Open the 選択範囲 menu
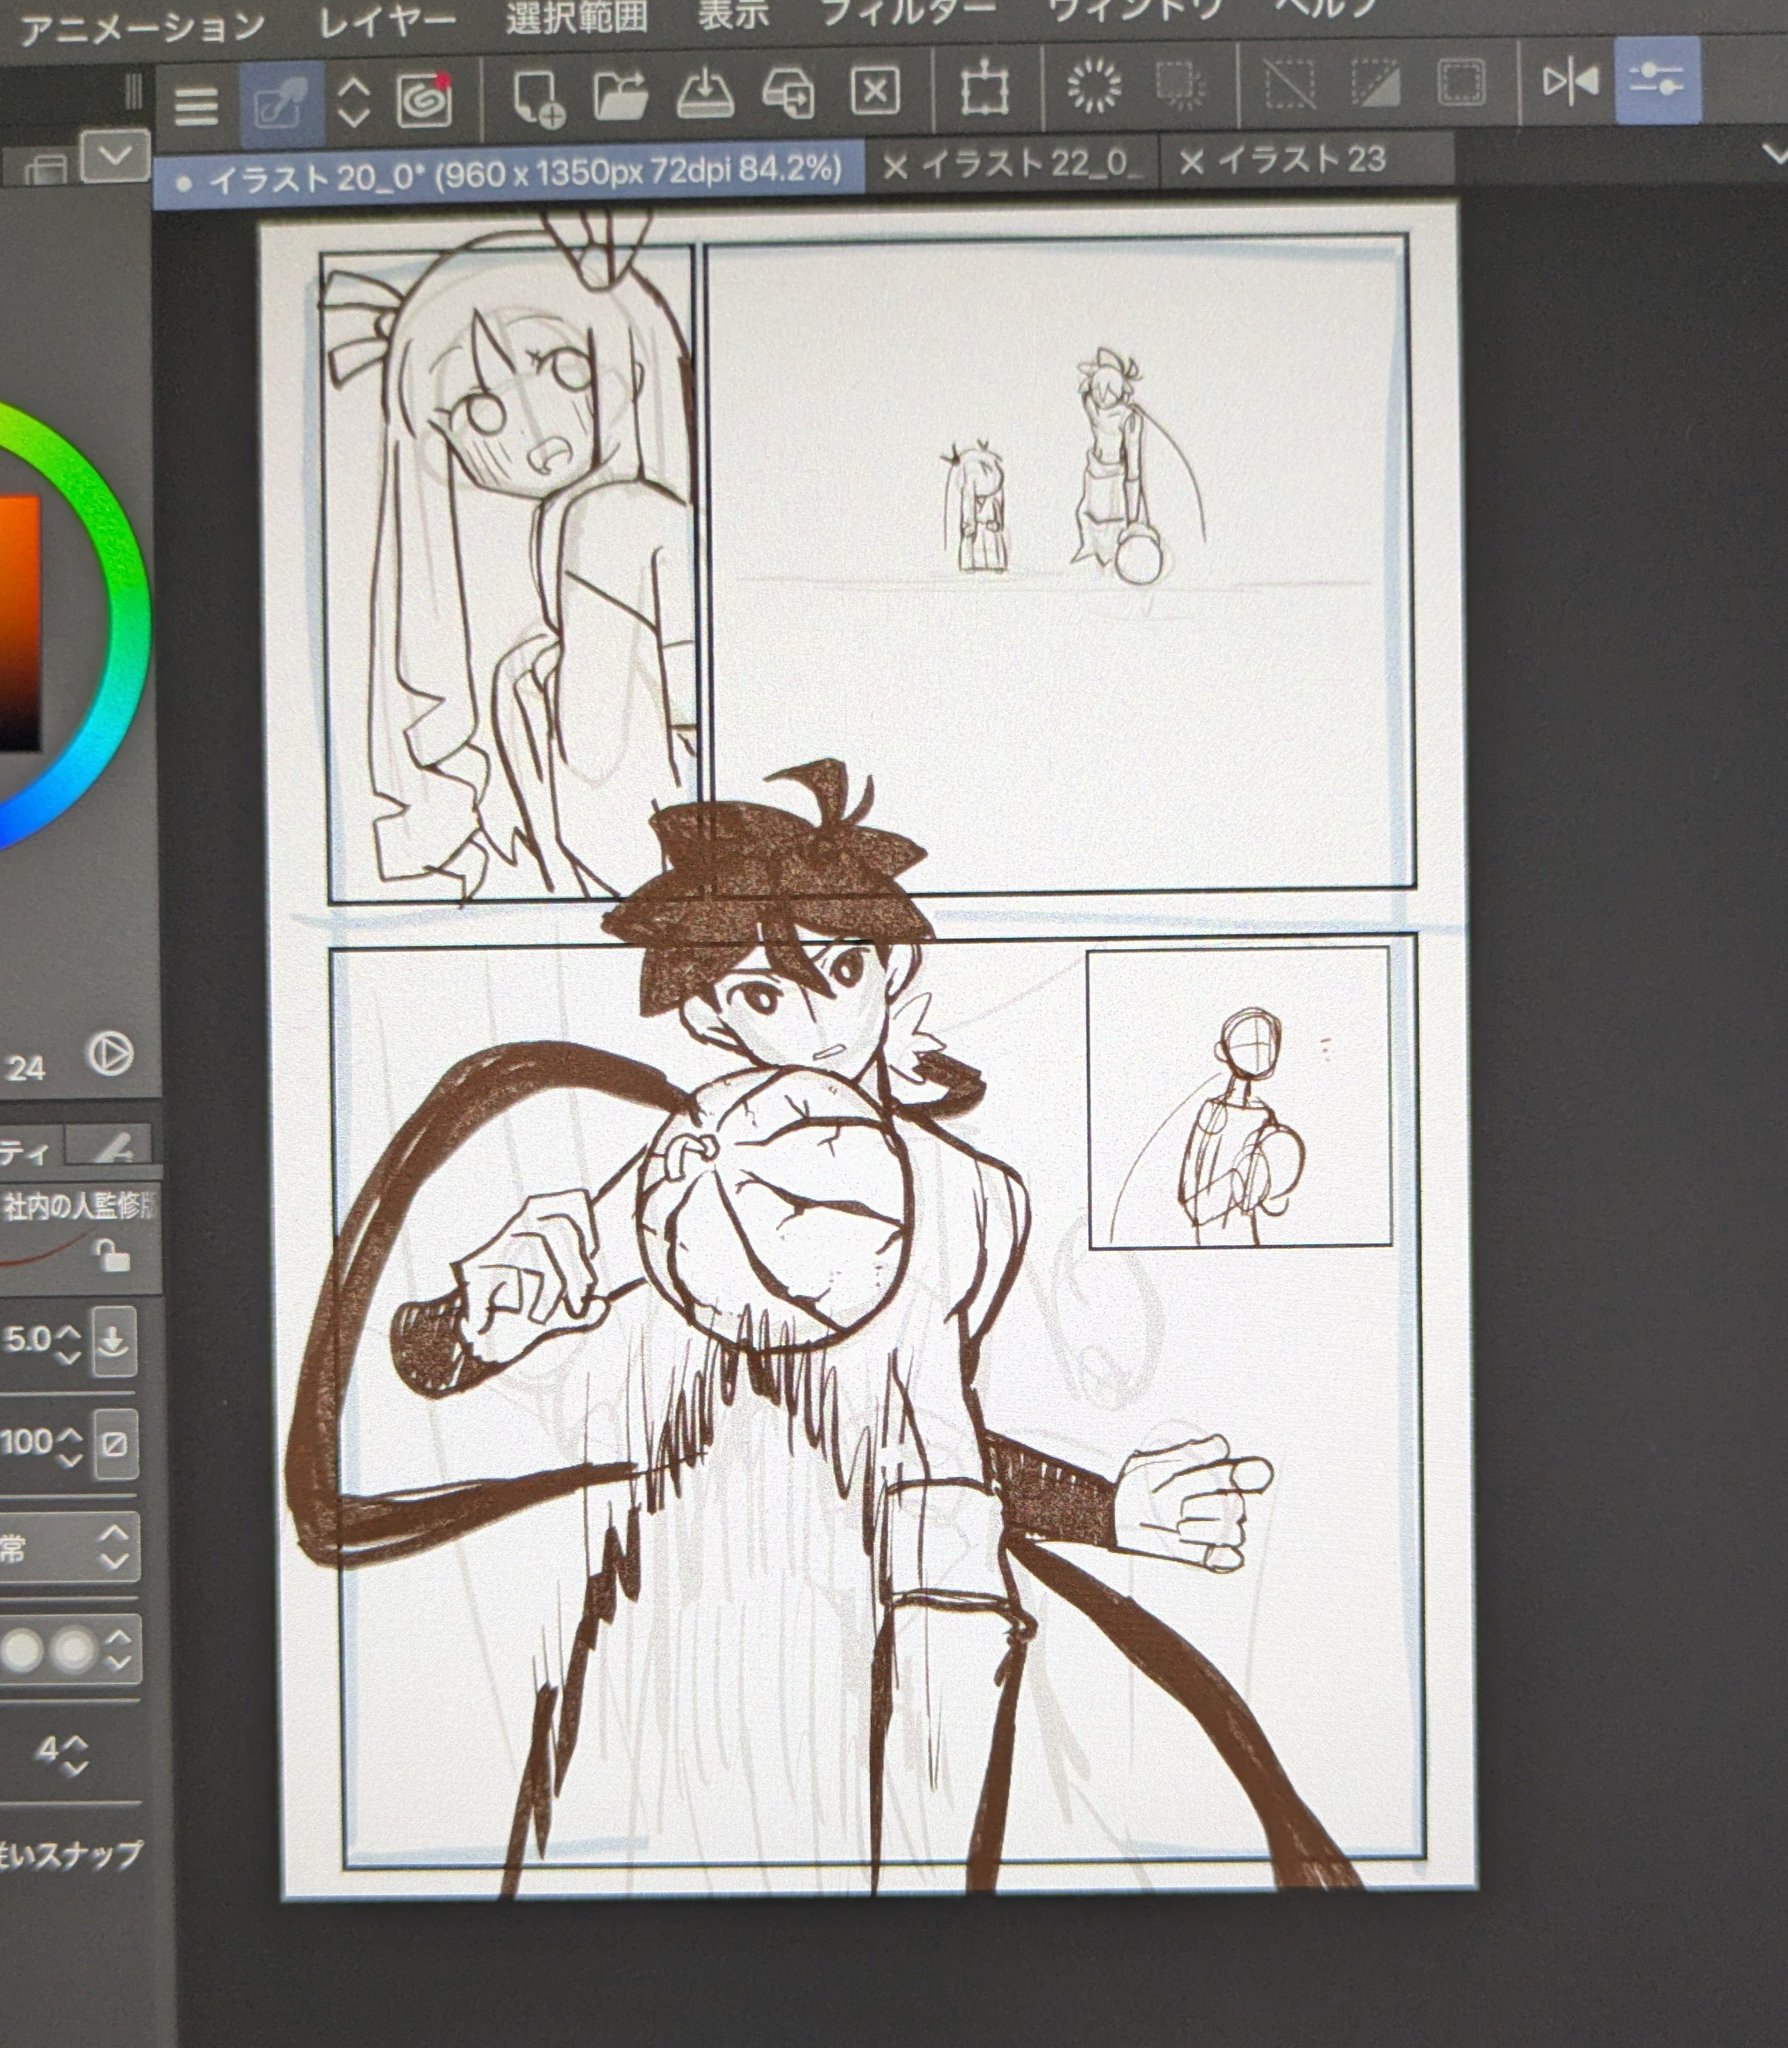The image size is (1788, 2048). click(575, 18)
